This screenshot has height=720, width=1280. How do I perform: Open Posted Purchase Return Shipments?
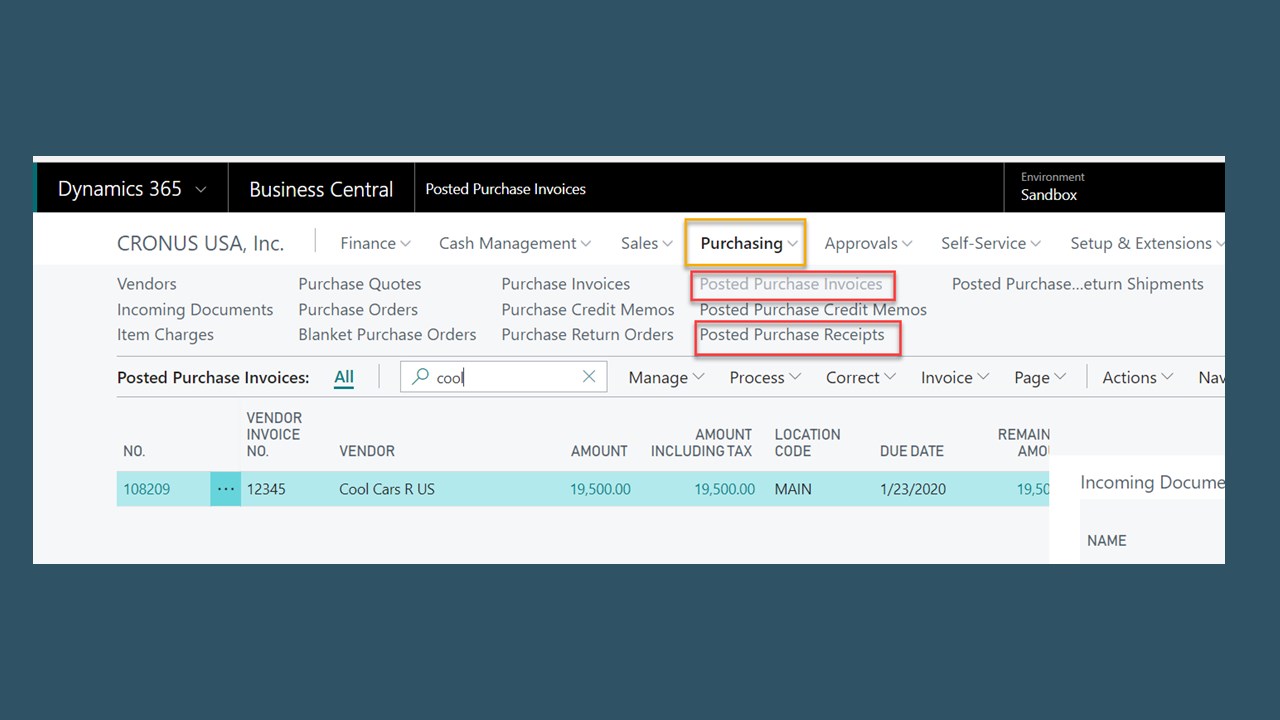point(1078,284)
